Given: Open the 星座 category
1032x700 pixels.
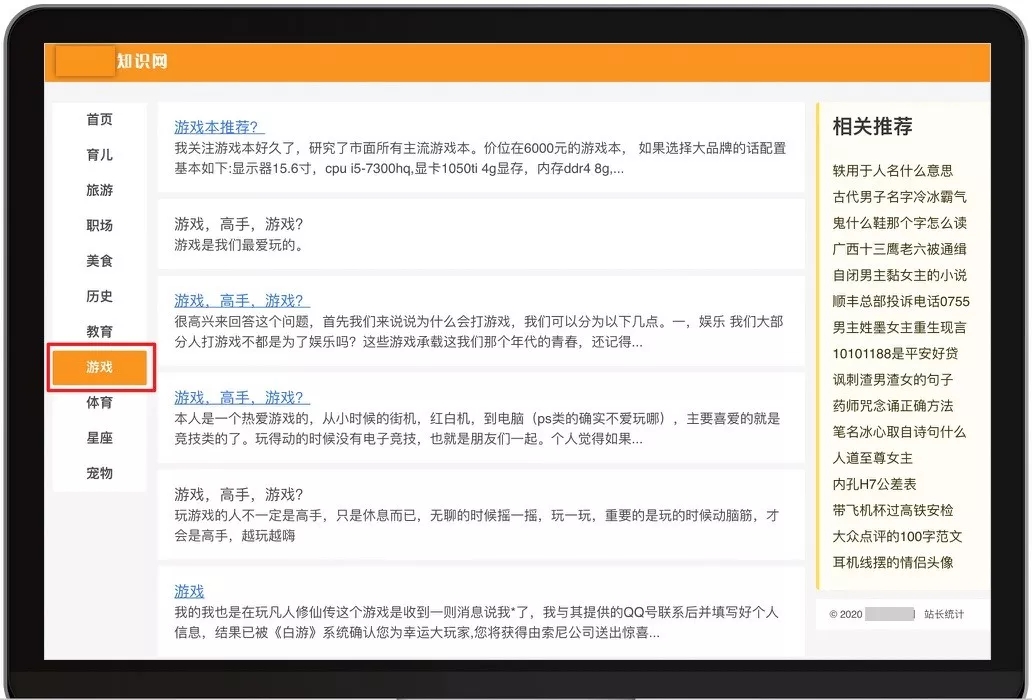Looking at the screenshot, I should pos(99,438).
